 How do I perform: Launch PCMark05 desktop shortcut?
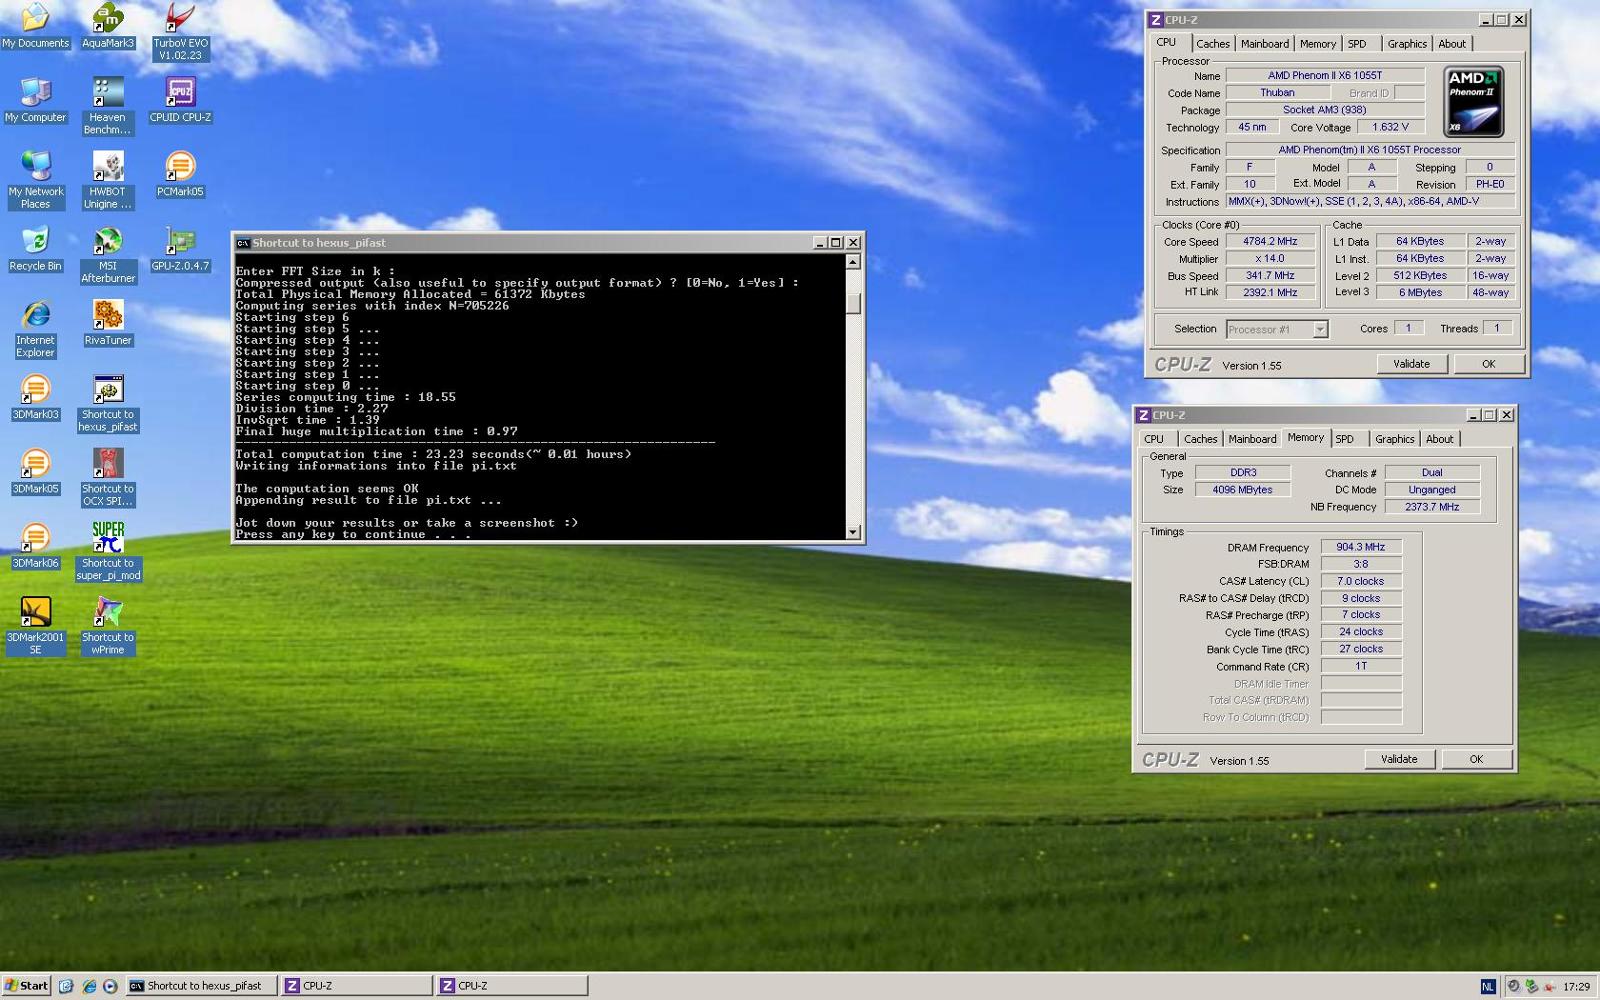[x=180, y=174]
